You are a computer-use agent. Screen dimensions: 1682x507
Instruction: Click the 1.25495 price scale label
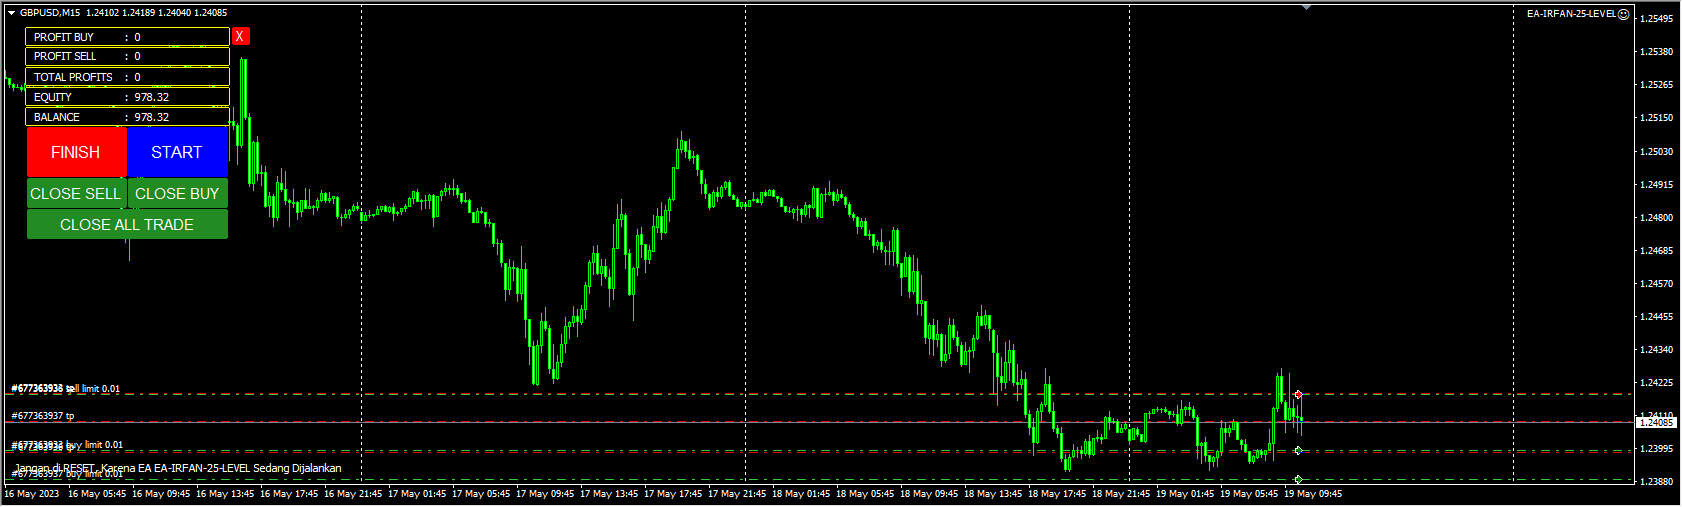[x=1657, y=19]
